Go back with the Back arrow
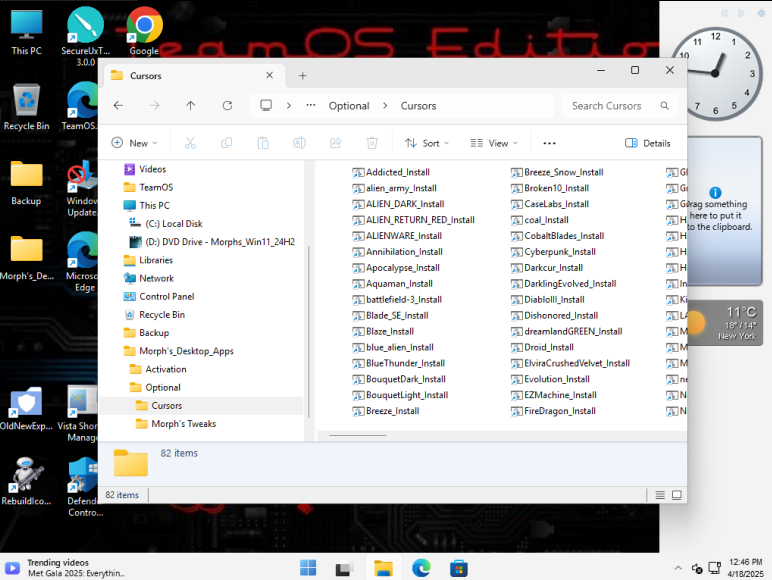Screen dimensions: 772x580 118,105
